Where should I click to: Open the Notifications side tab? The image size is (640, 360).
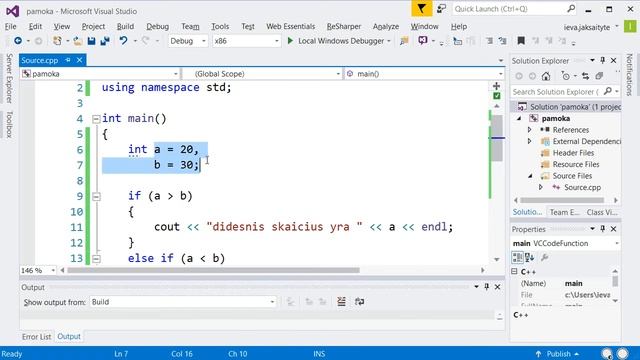tap(629, 75)
